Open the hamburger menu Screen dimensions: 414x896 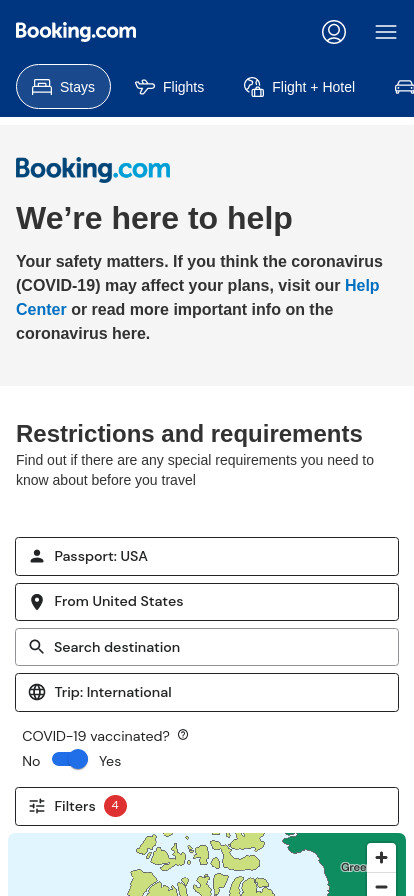coord(386,32)
